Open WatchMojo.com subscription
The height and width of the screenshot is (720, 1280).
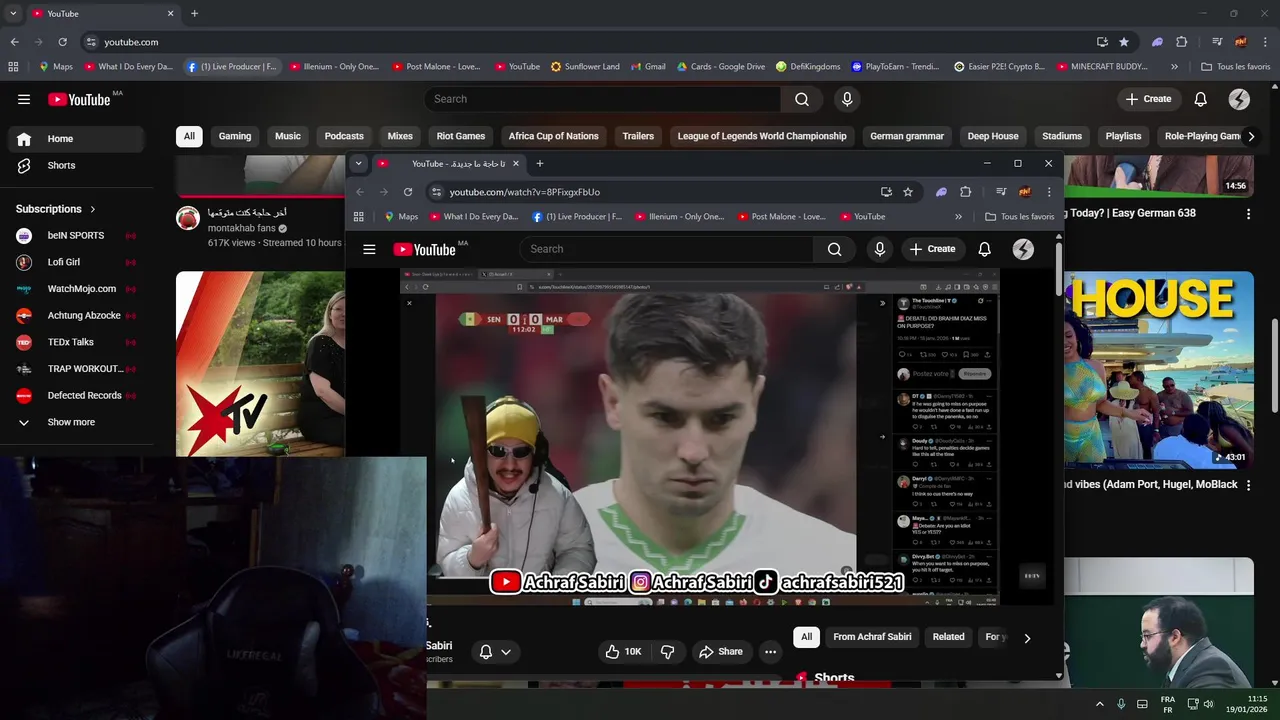click(x=77, y=289)
